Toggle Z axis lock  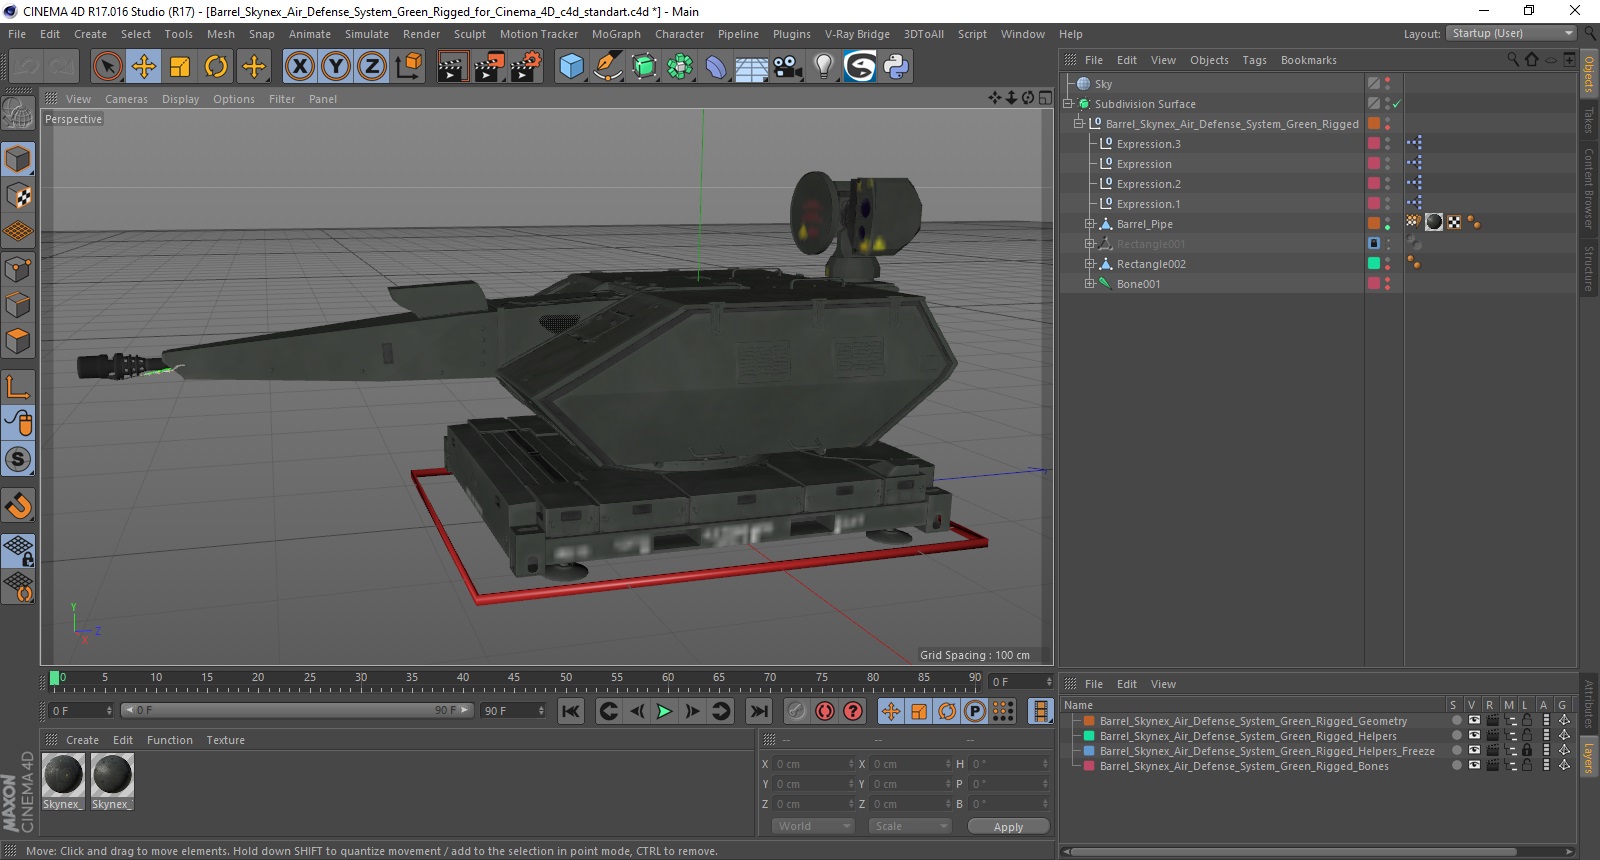pos(372,67)
